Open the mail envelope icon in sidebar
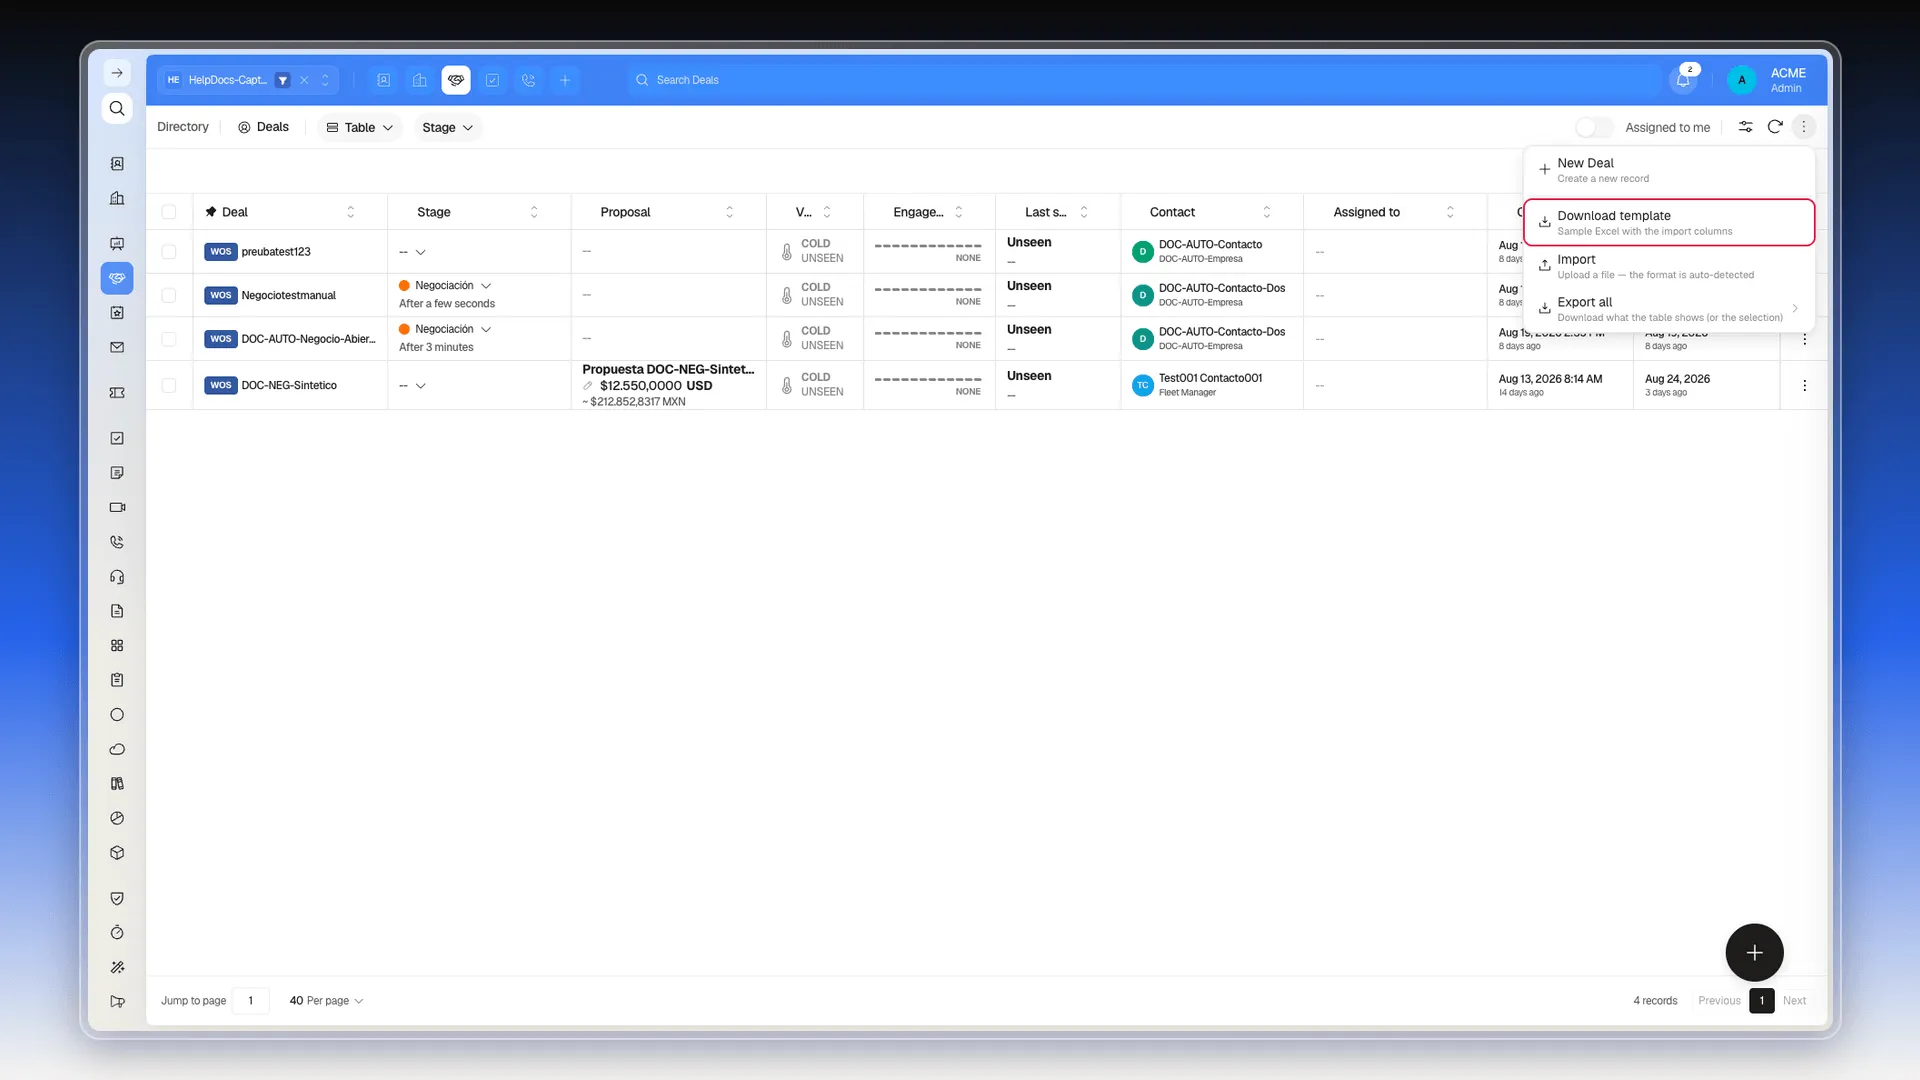 [x=117, y=348]
